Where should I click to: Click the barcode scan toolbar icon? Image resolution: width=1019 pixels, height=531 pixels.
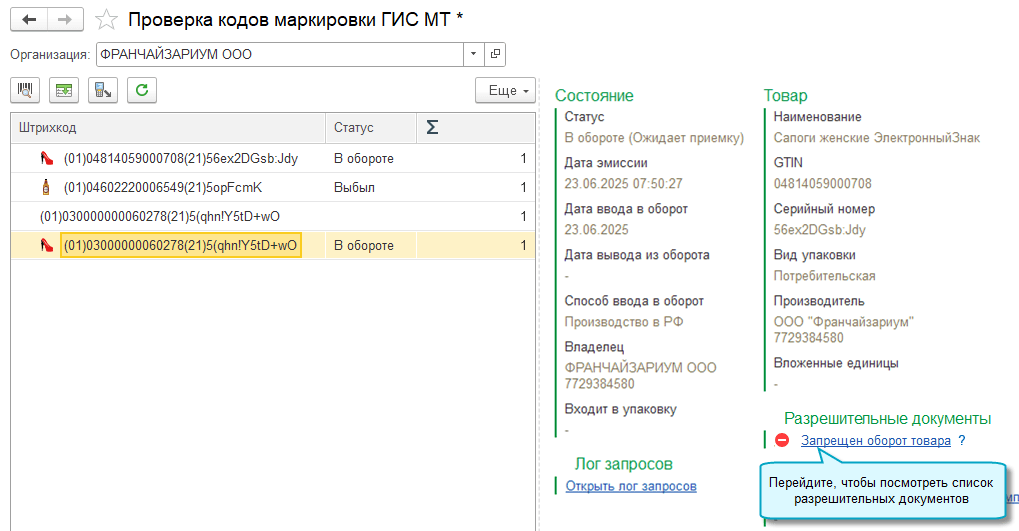(25, 90)
